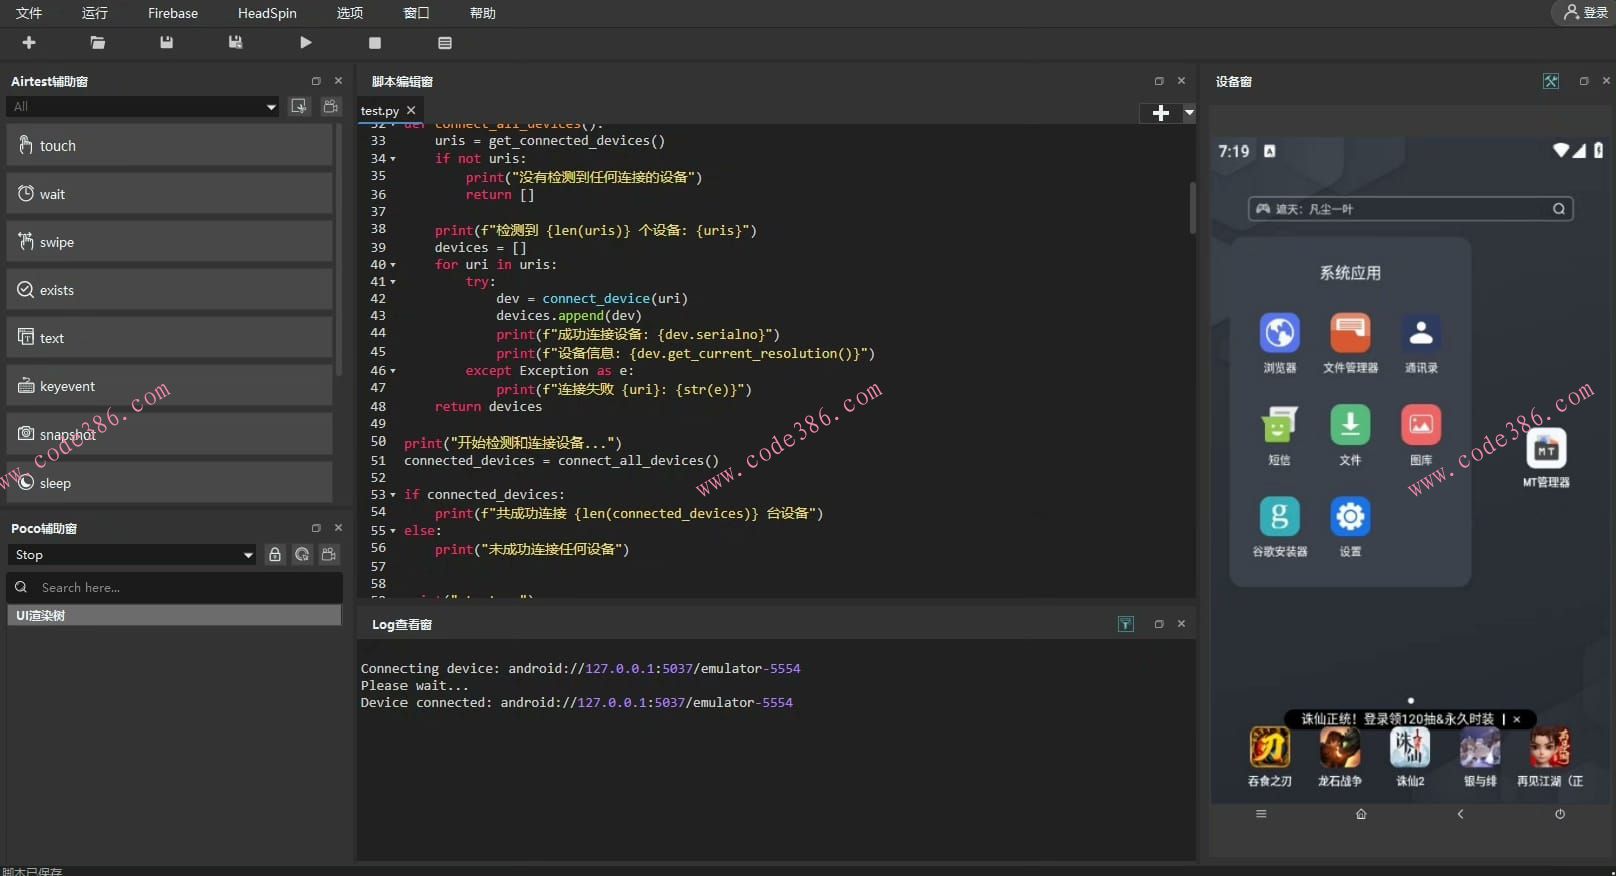The width and height of the screenshot is (1616, 876).
Task: Click the Poco refresh tree icon
Action: (x=302, y=555)
